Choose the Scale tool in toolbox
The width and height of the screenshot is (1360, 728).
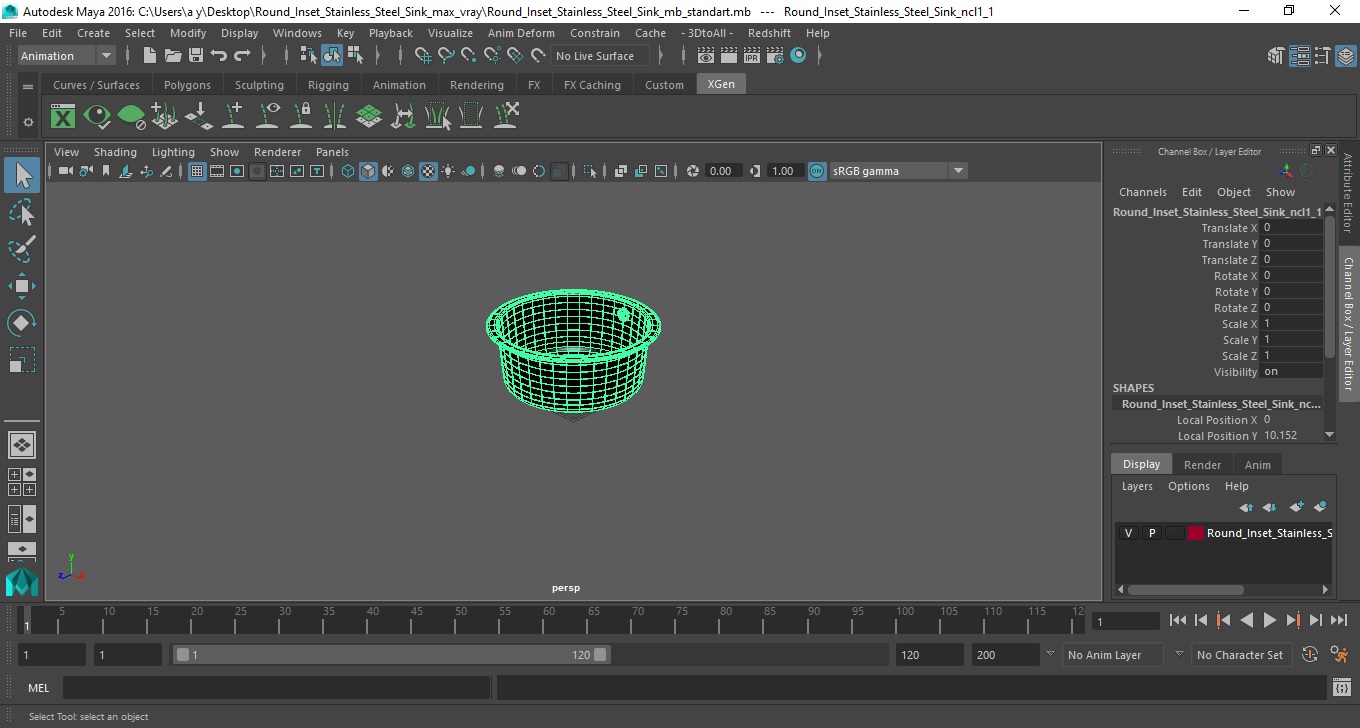tap(22, 359)
